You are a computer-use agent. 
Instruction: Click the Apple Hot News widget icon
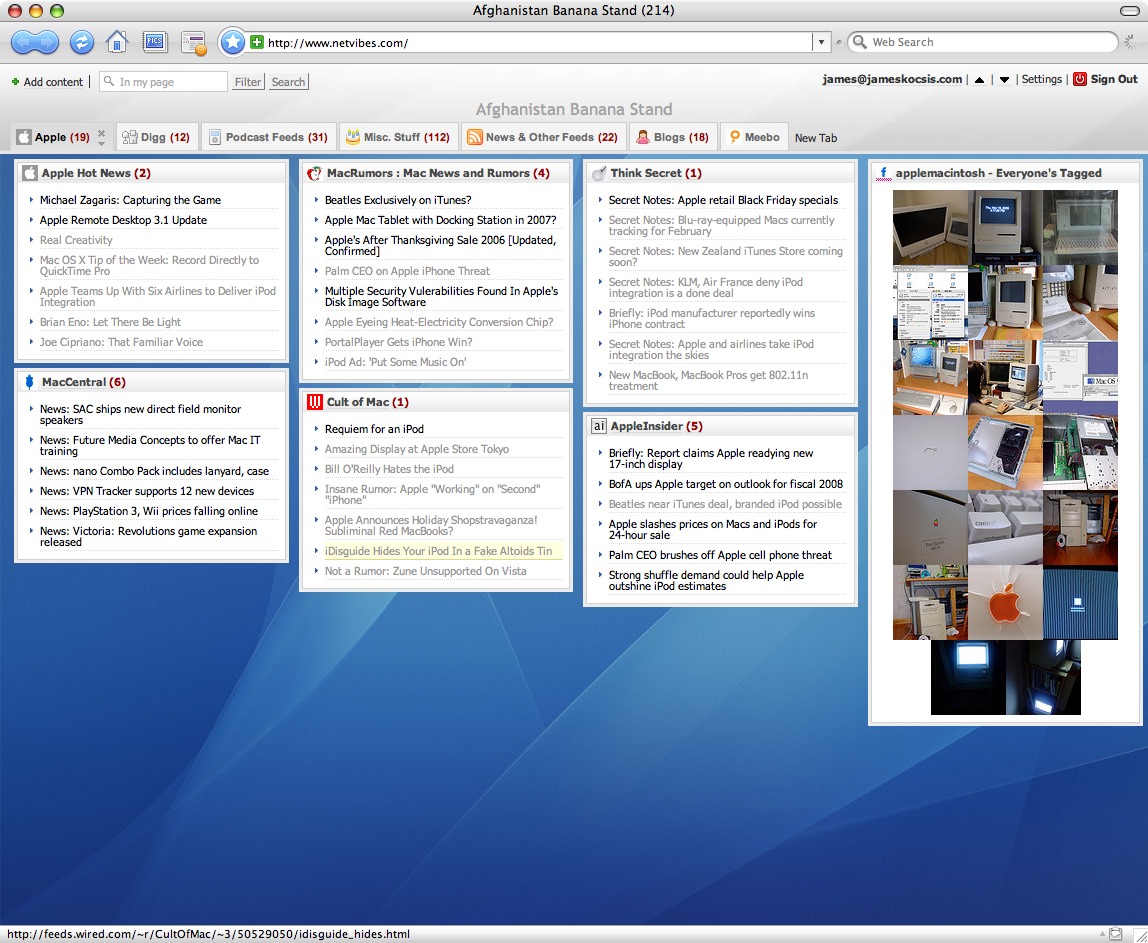pyautogui.click(x=29, y=173)
